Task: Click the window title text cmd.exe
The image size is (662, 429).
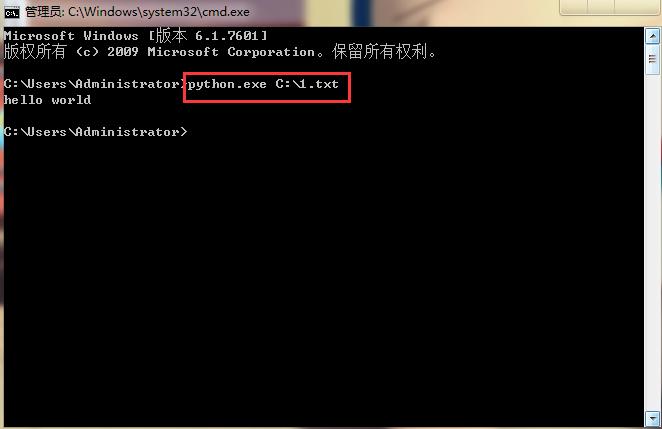Action: (137, 12)
